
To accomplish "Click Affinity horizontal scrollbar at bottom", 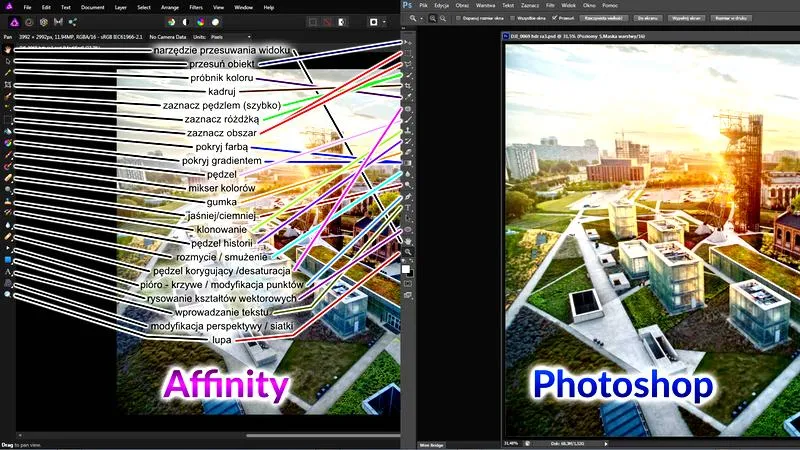I will (323, 436).
